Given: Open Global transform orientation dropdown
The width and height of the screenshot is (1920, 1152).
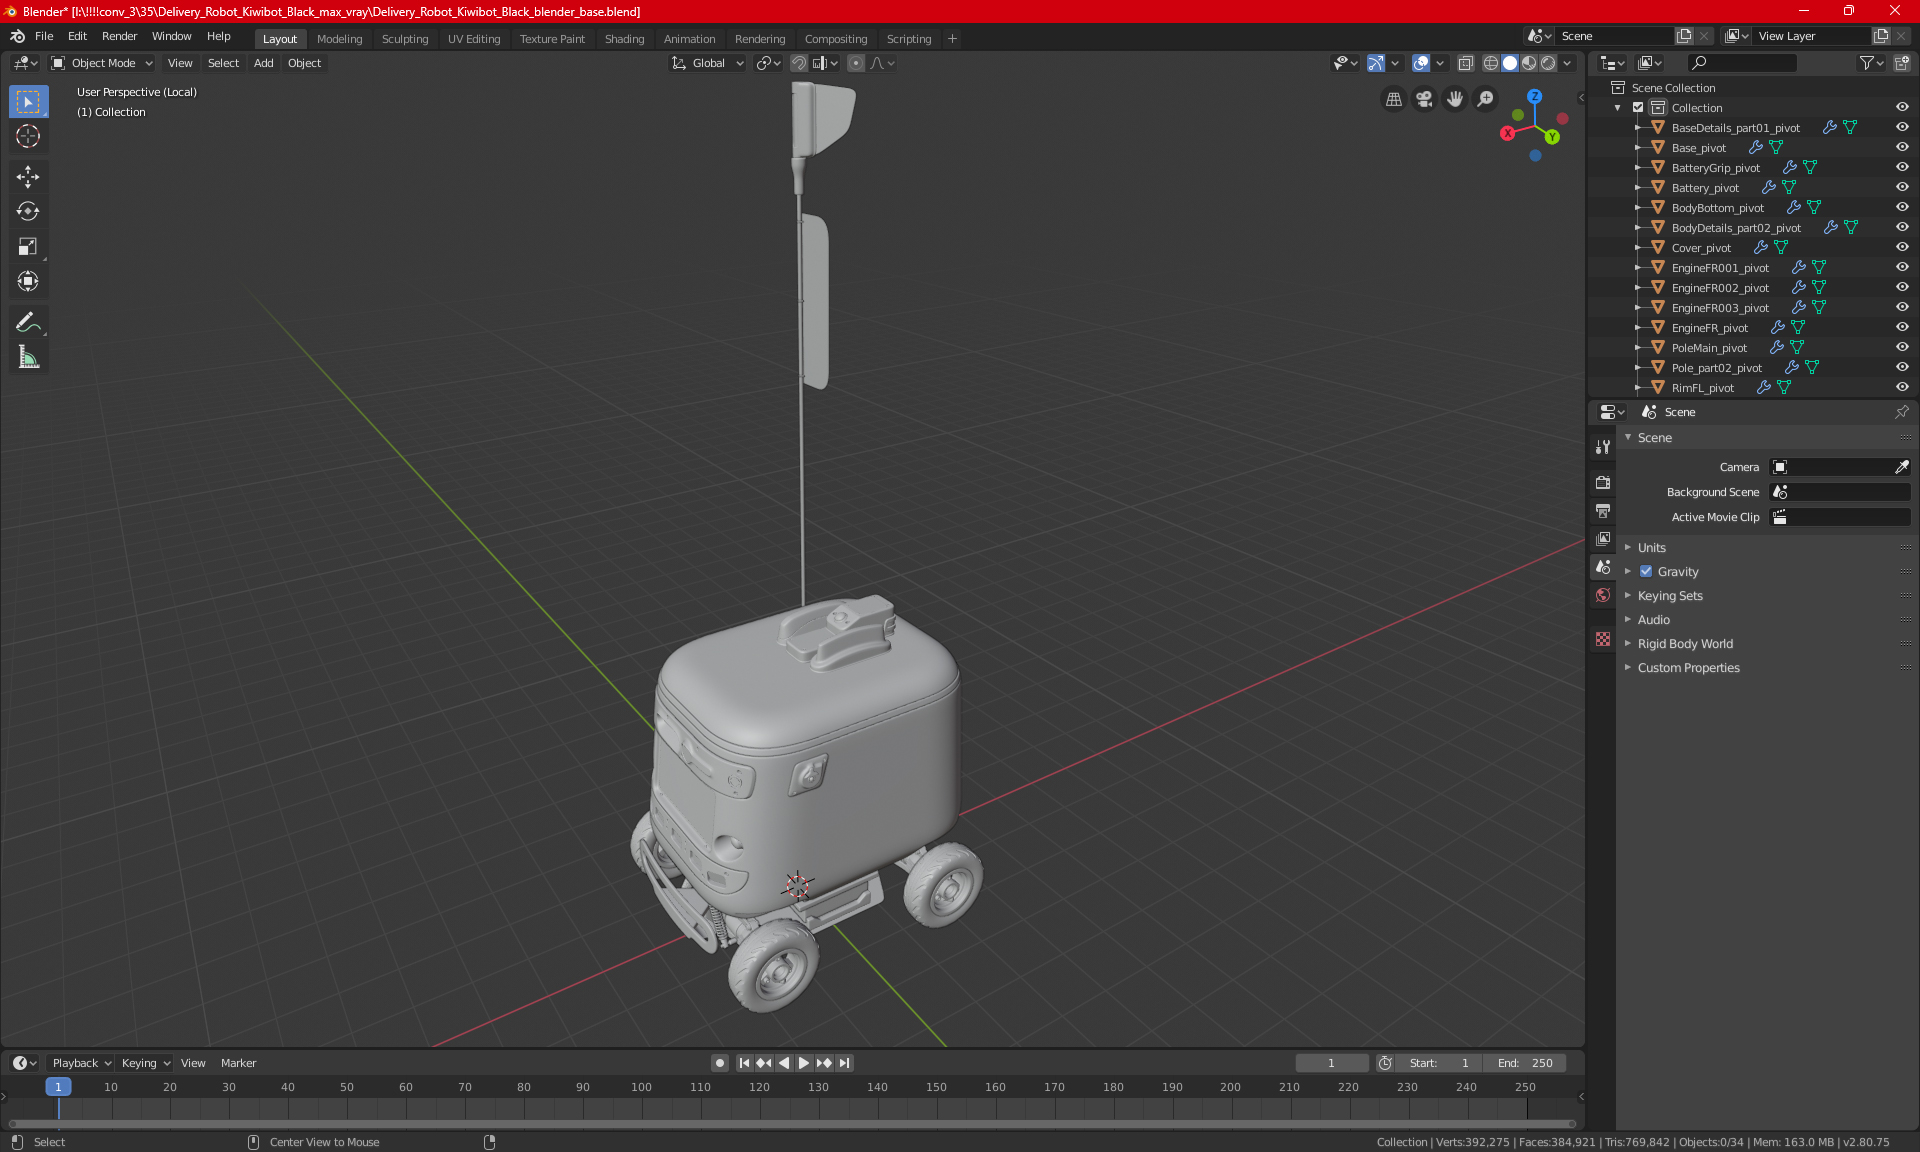Looking at the screenshot, I should (708, 63).
